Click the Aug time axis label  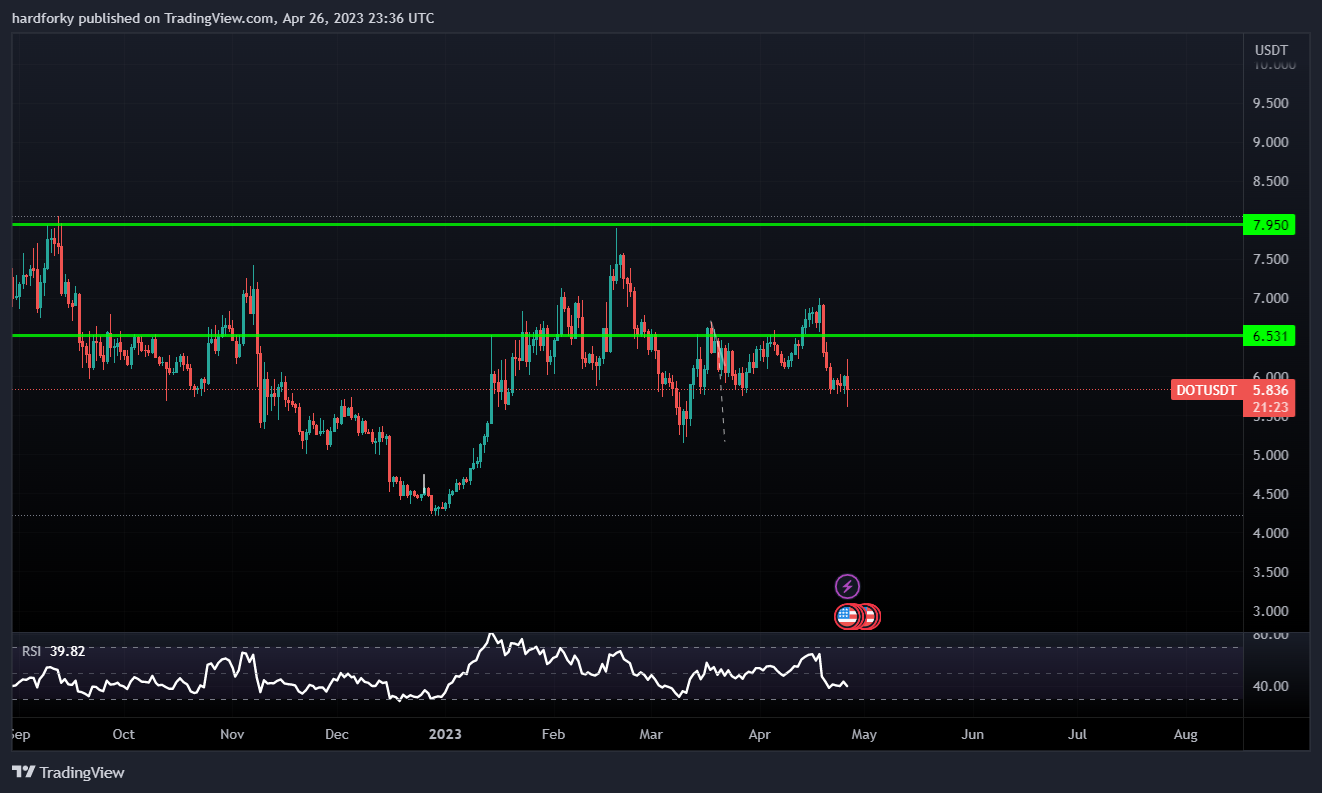pyautogui.click(x=1185, y=734)
